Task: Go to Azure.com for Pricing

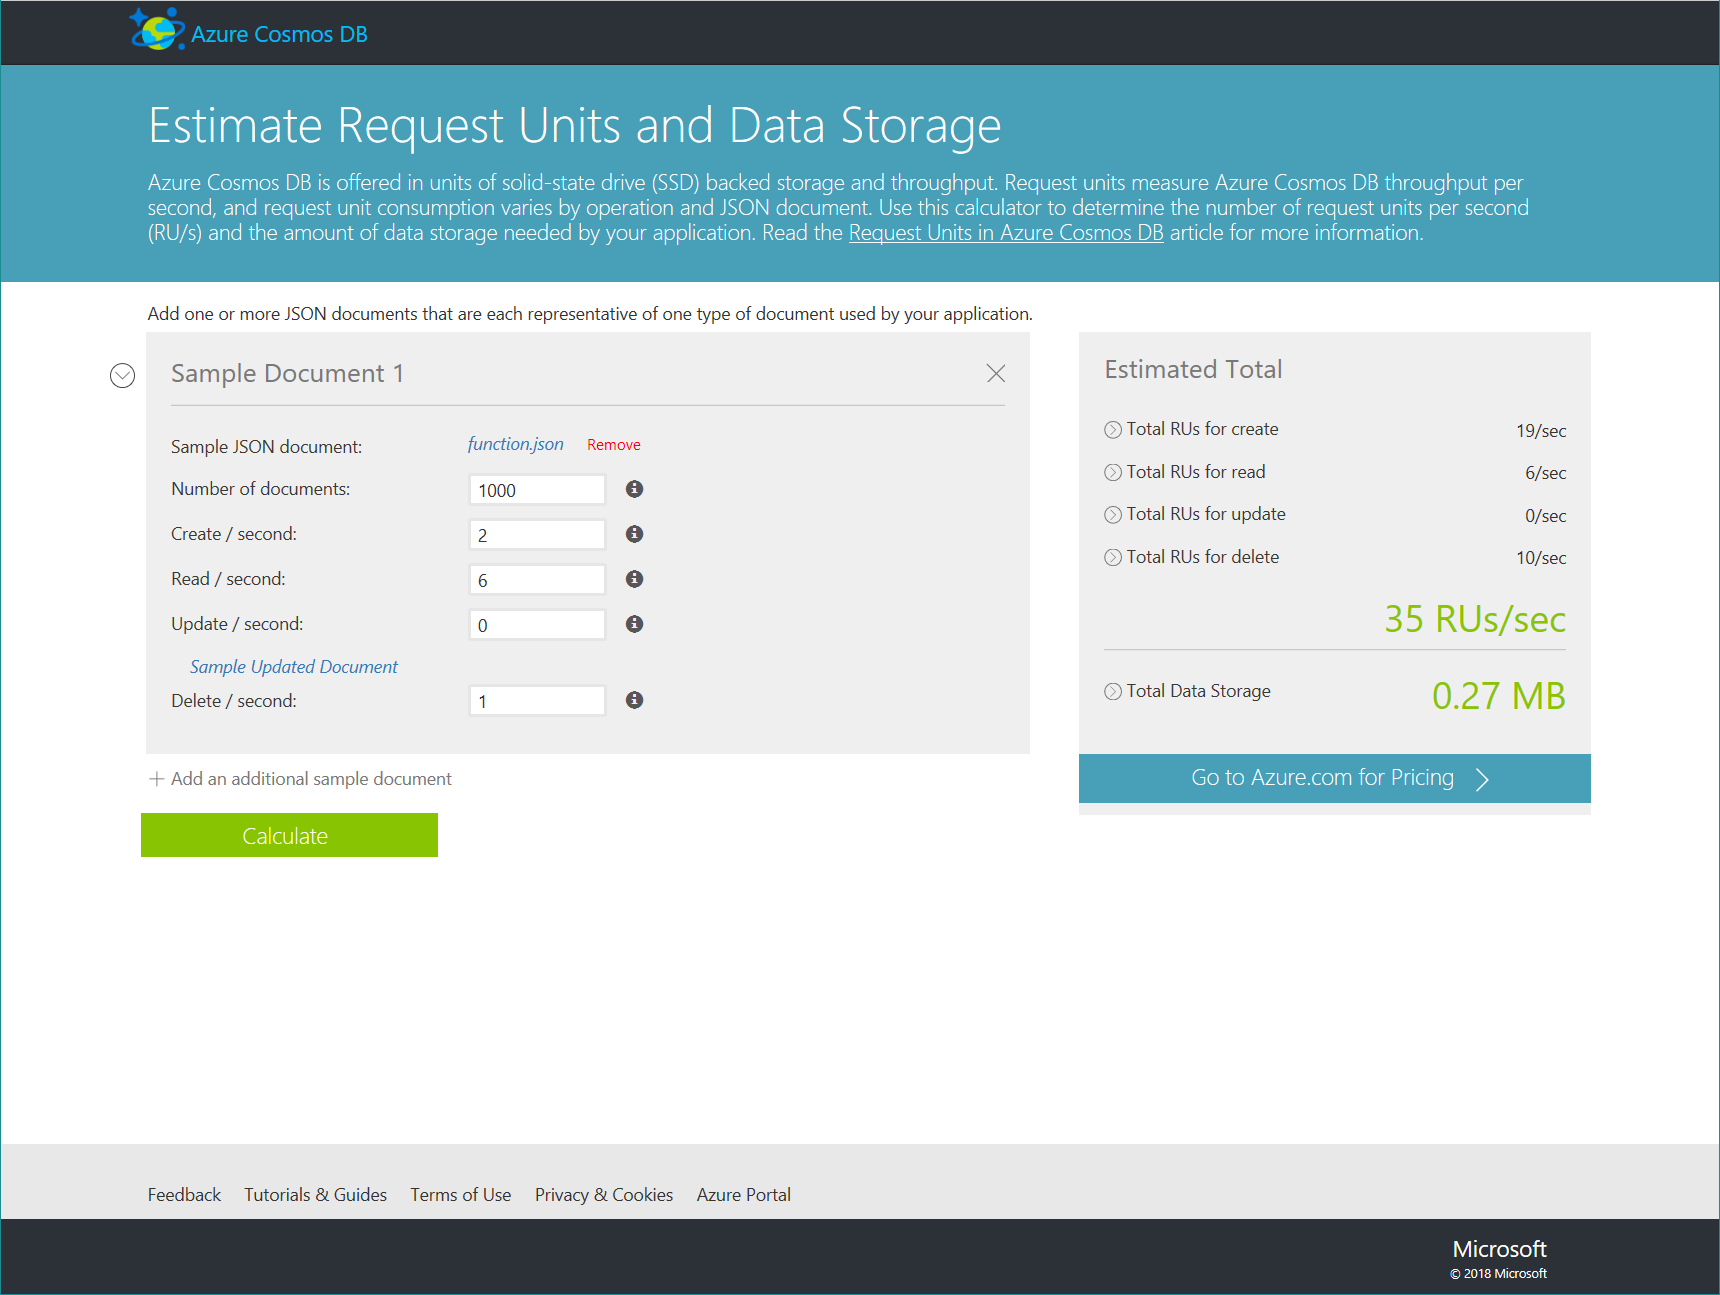Action: coord(1335,778)
